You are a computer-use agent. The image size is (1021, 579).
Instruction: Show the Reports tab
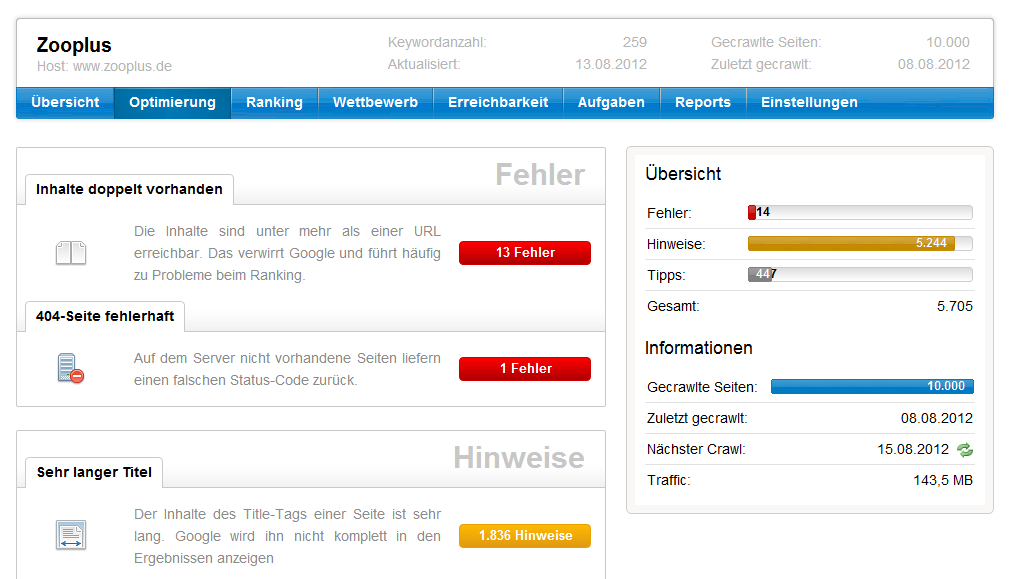[702, 102]
